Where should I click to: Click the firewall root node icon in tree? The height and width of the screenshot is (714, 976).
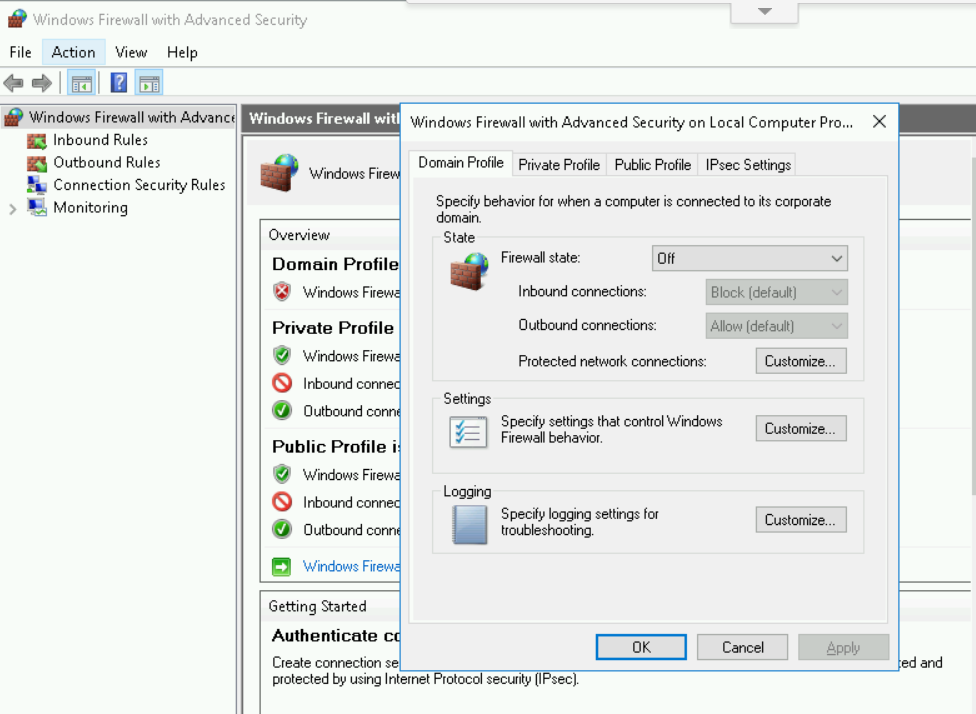pyautogui.click(x=14, y=117)
